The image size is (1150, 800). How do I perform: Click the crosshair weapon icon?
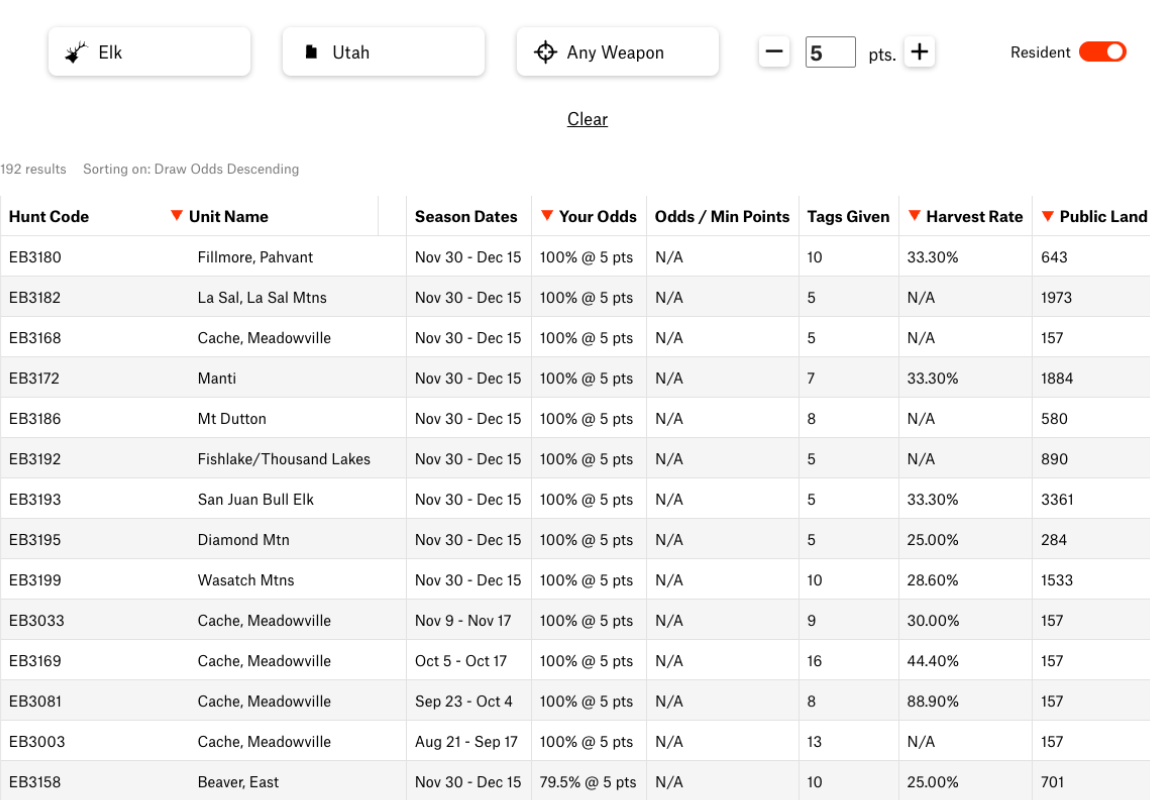point(544,50)
